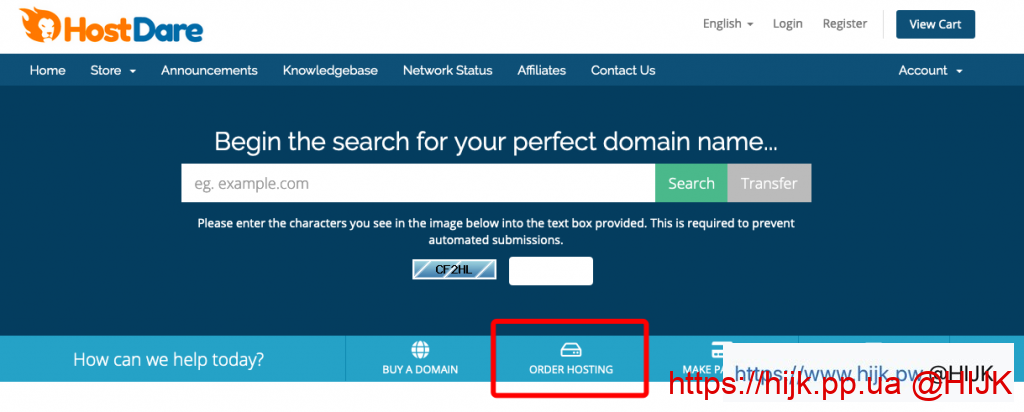Check the Network Status page
The height and width of the screenshot is (412, 1024).
click(x=447, y=70)
